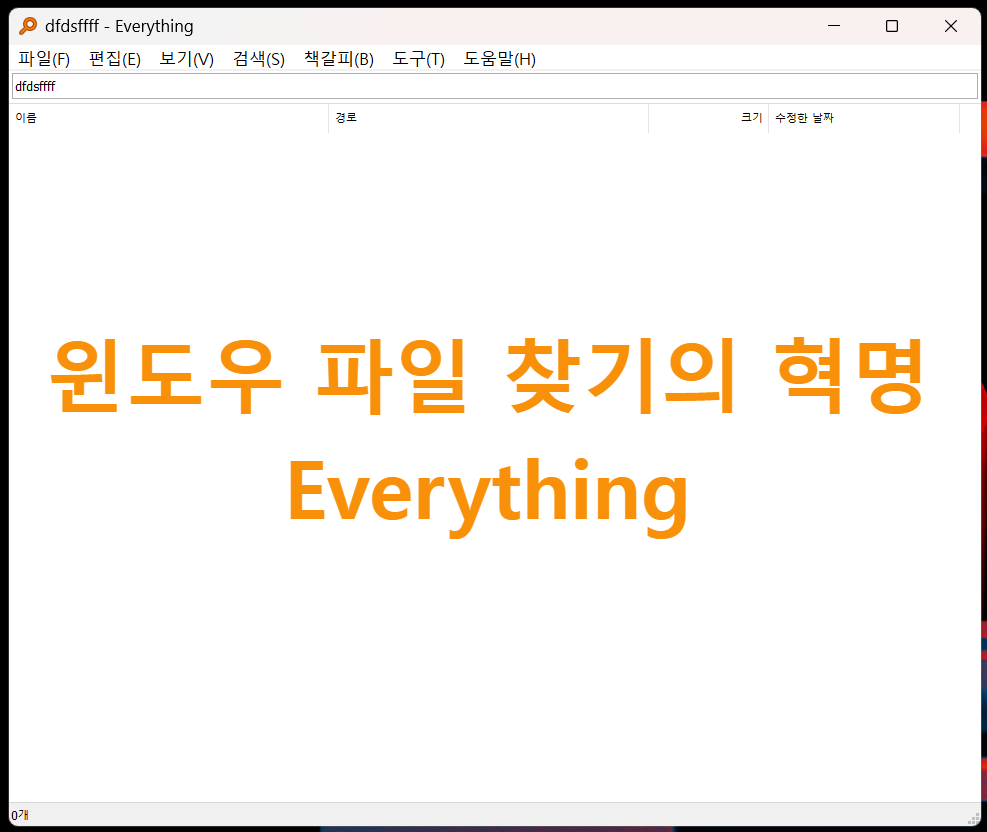987x832 pixels.
Task: Click the Everything magnifier icon in title bar
Action: point(28,26)
